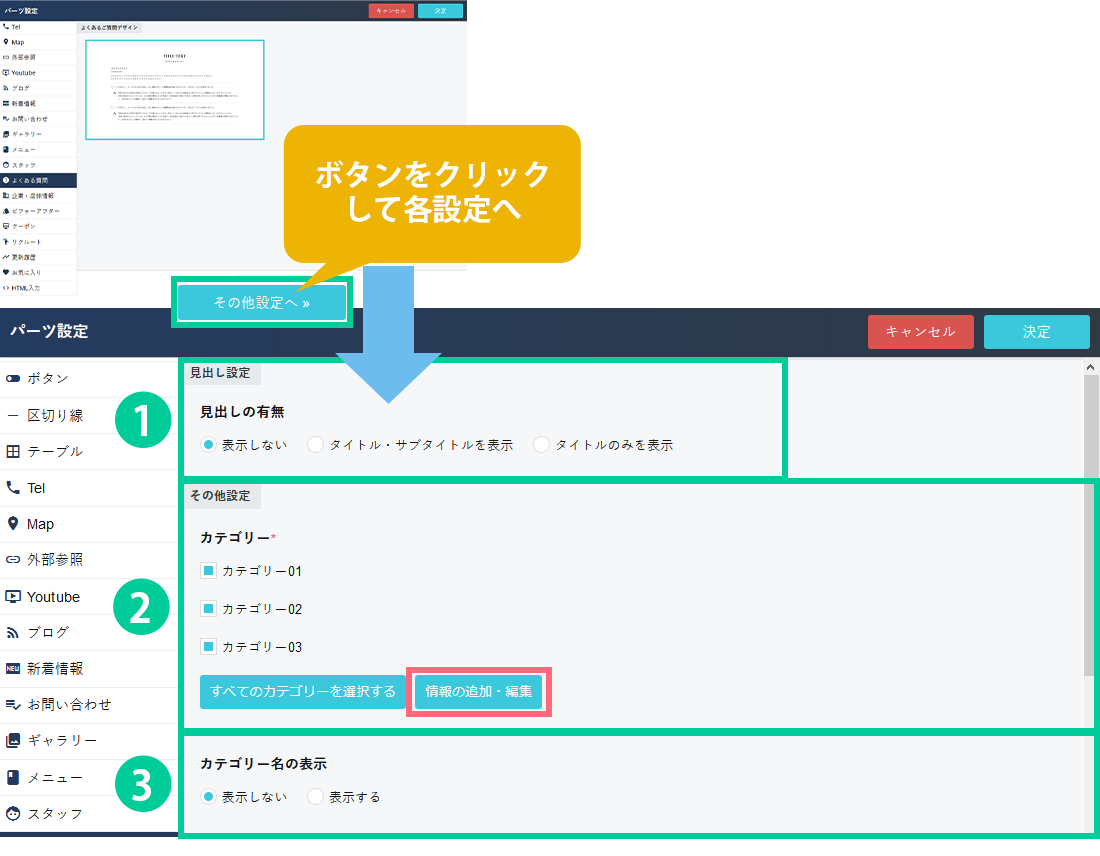Click the 外部参照 link icon
Image resolution: width=1100 pixels, height=856 pixels.
(x=13, y=560)
